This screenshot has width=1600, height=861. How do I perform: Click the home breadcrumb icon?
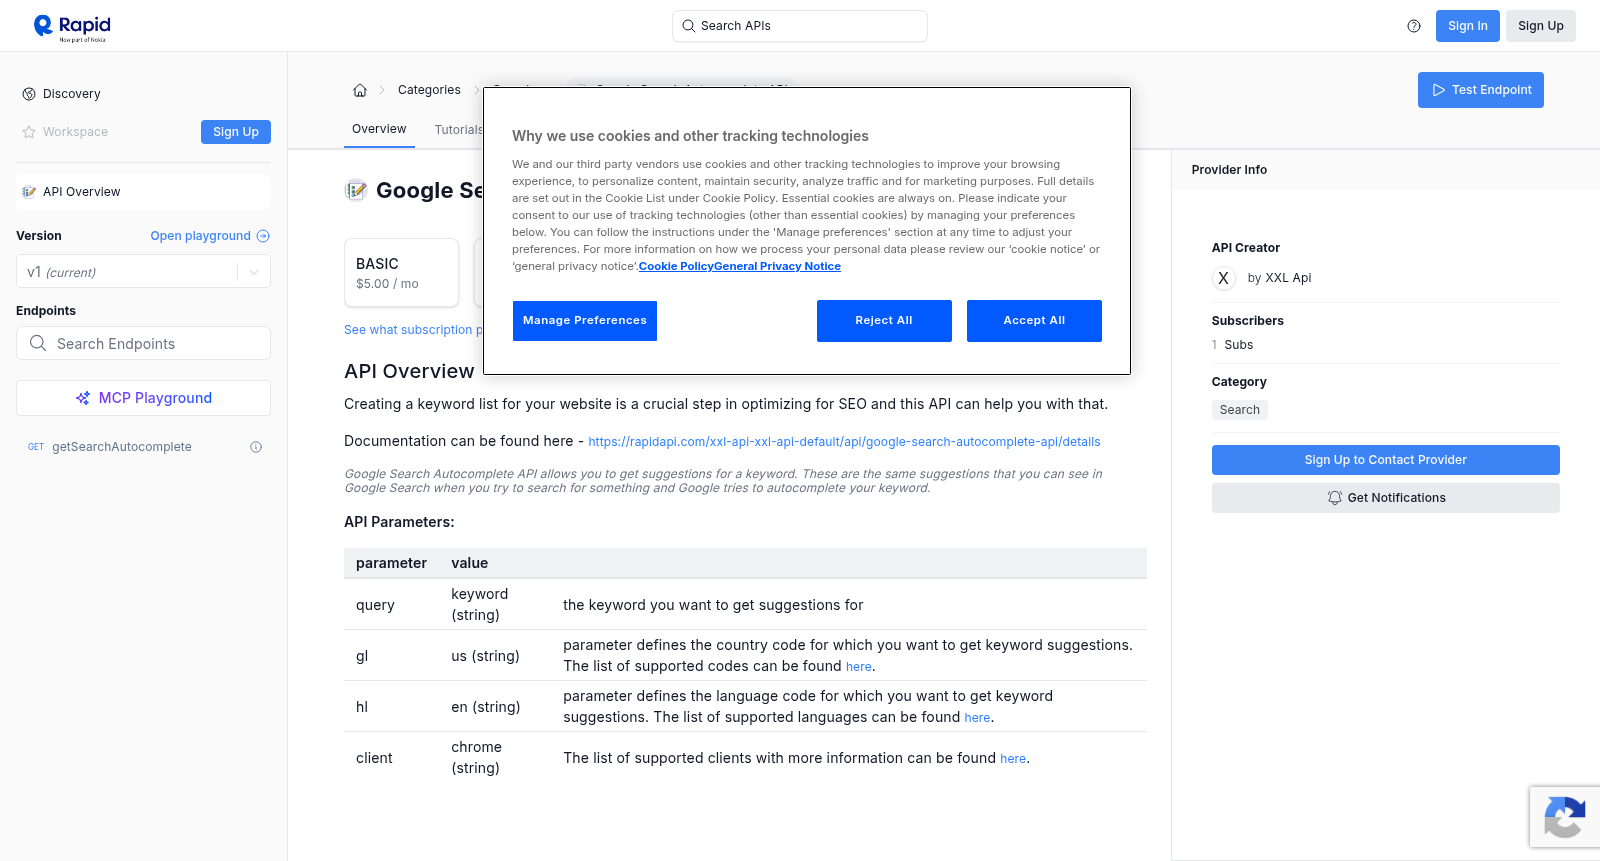(x=360, y=90)
